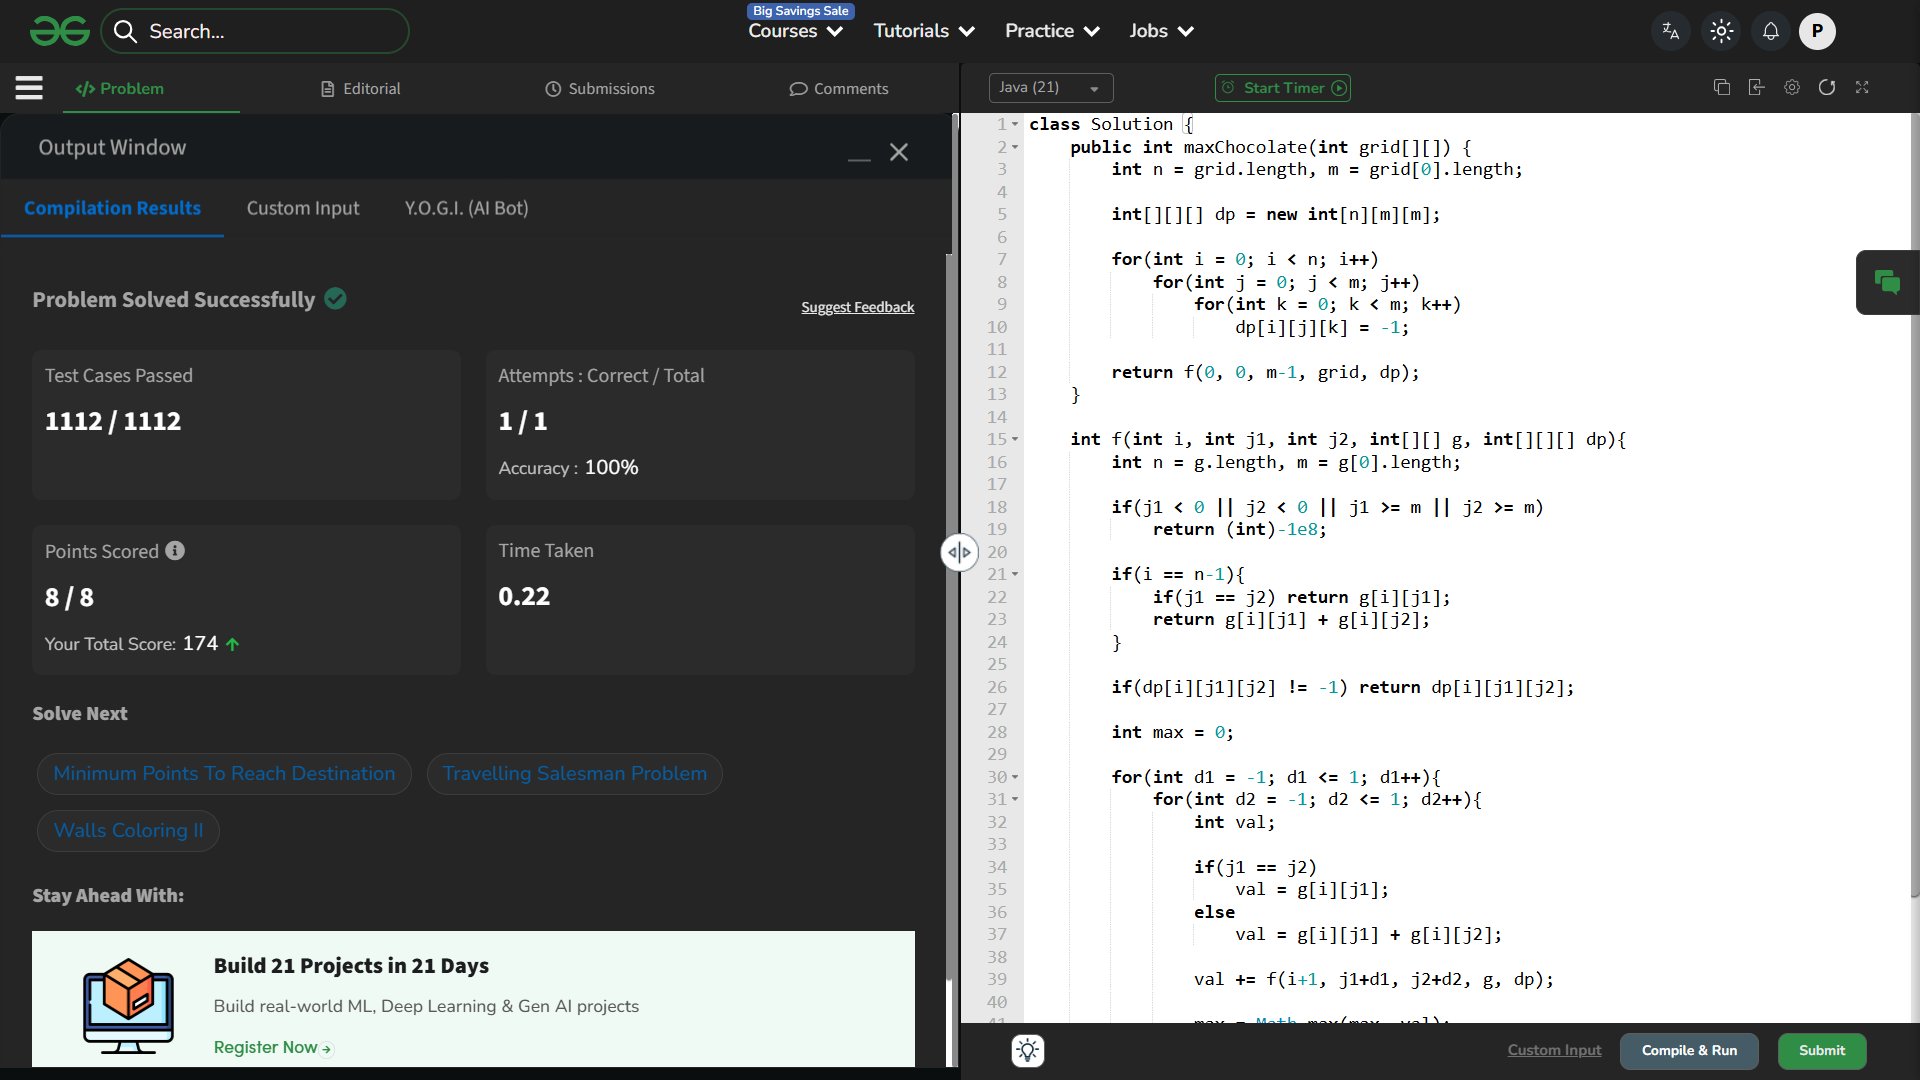This screenshot has height=1080, width=1920.
Task: Toggle light/dark theme
Action: pyautogui.click(x=1721, y=31)
